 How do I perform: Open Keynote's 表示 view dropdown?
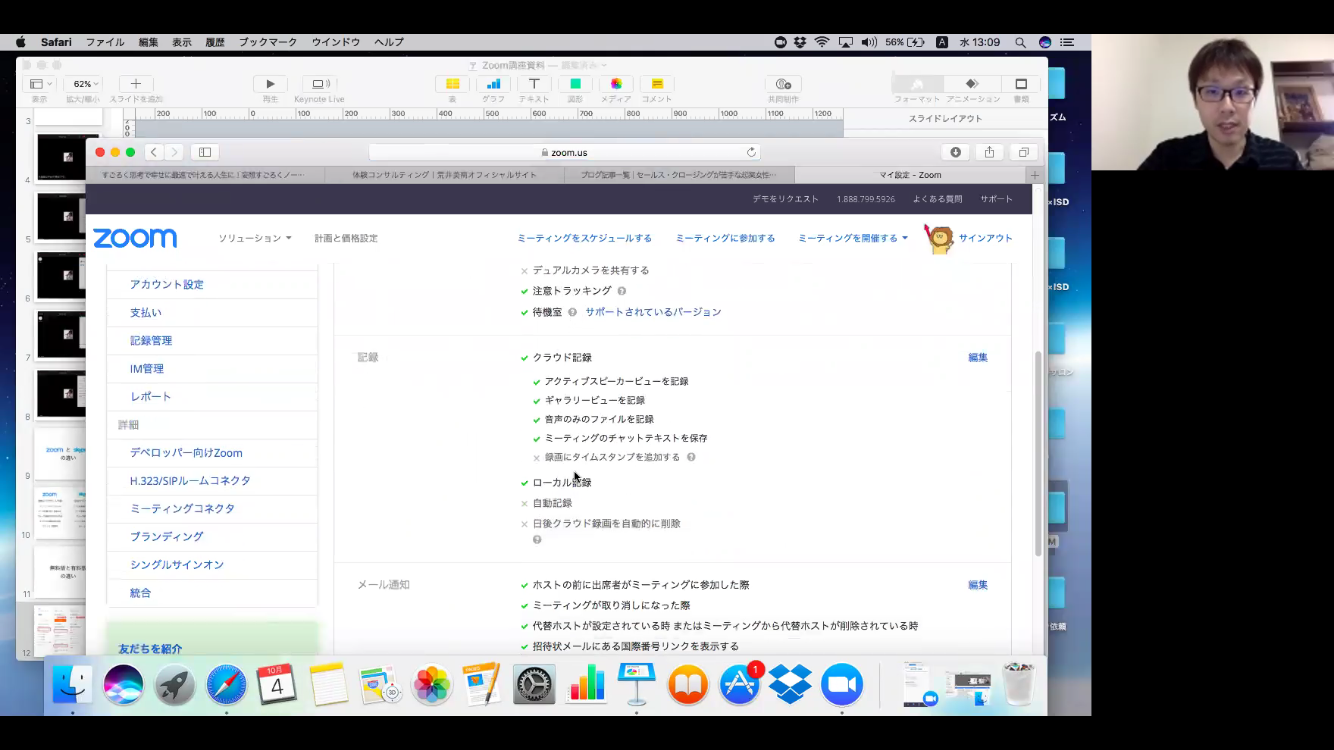(39, 84)
